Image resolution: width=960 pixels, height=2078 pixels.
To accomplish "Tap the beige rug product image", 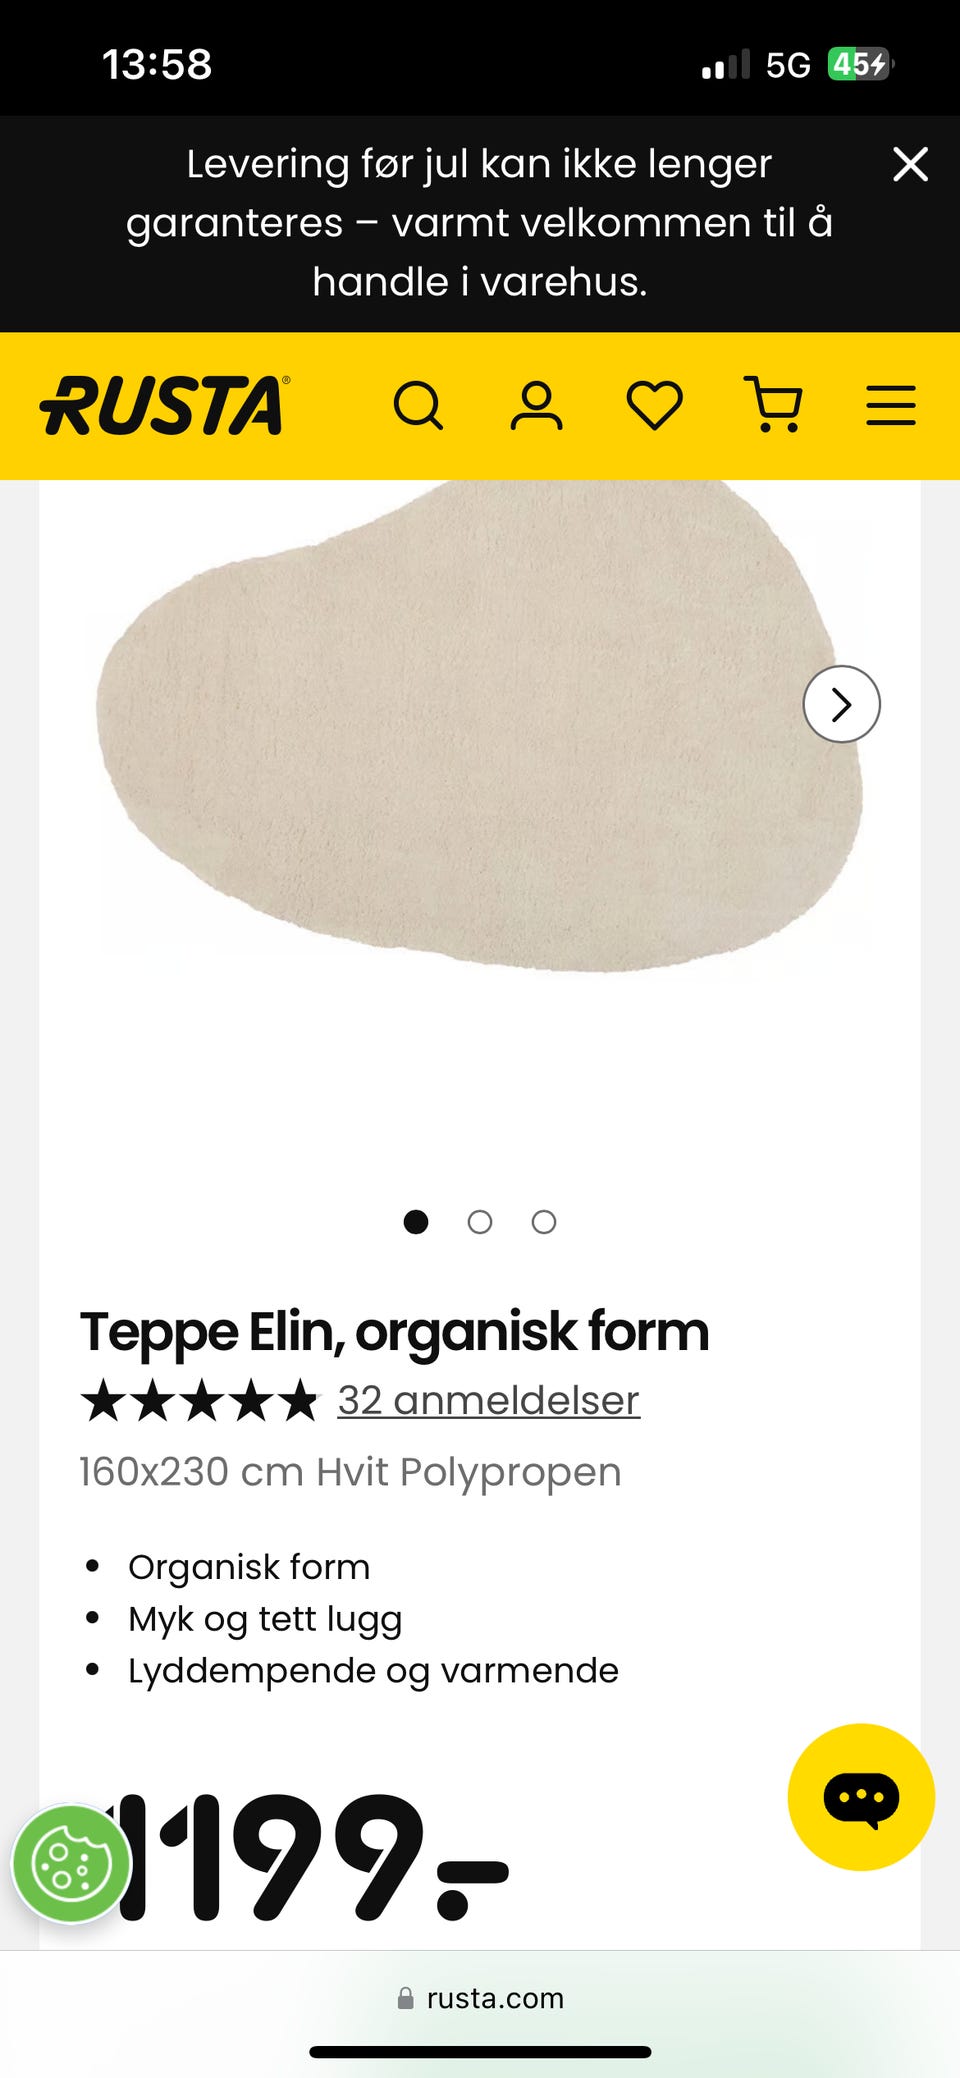I will pyautogui.click(x=480, y=724).
